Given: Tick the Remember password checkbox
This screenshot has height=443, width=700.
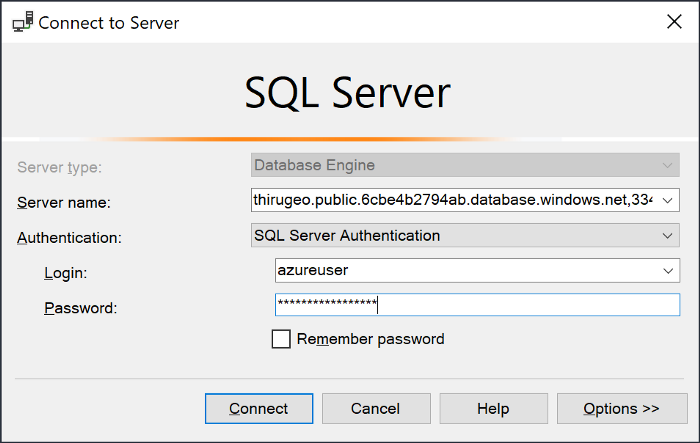Looking at the screenshot, I should click(281, 339).
